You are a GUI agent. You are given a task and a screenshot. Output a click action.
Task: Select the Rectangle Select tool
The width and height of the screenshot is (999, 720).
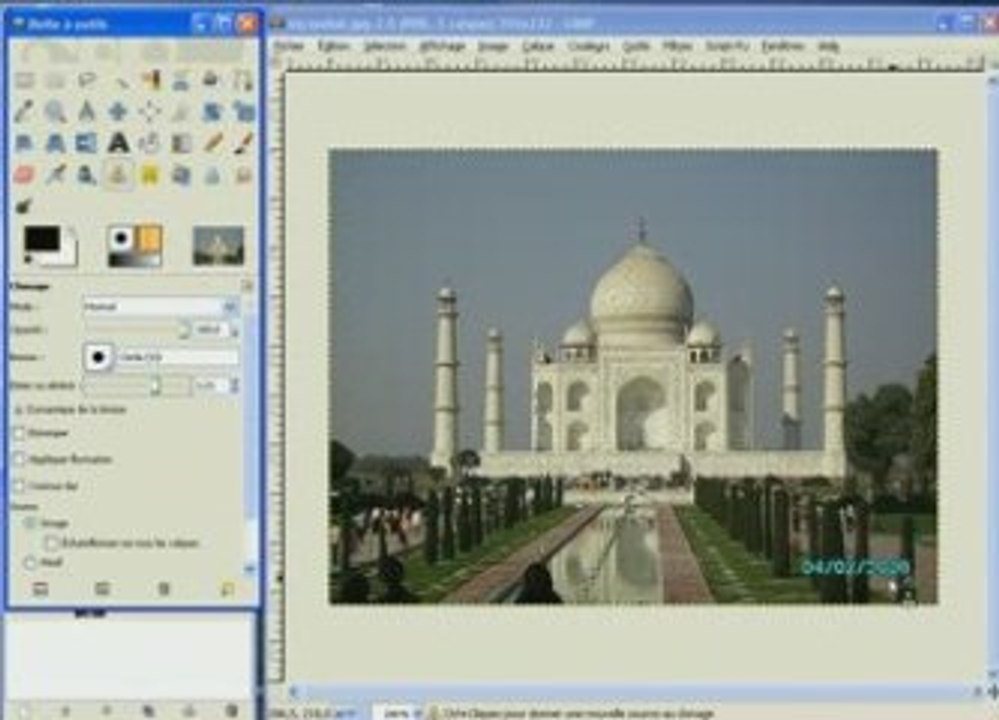25,80
